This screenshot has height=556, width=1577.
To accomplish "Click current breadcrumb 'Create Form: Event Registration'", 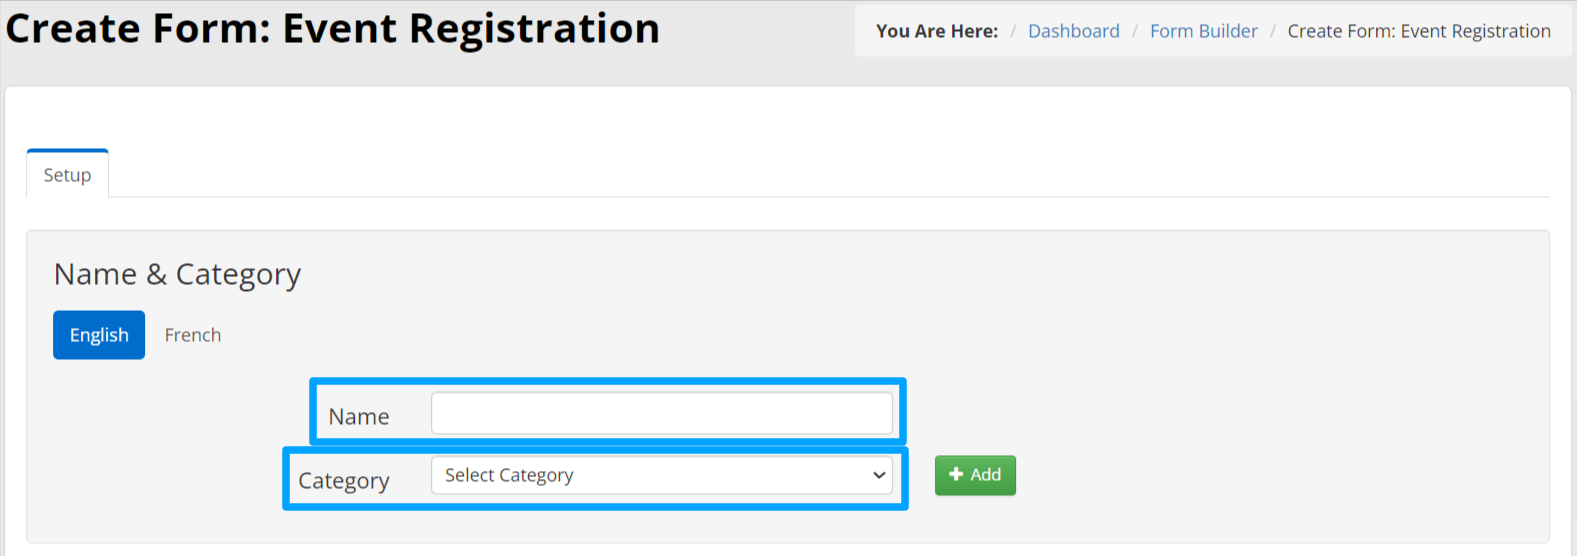I will pos(1419,31).
